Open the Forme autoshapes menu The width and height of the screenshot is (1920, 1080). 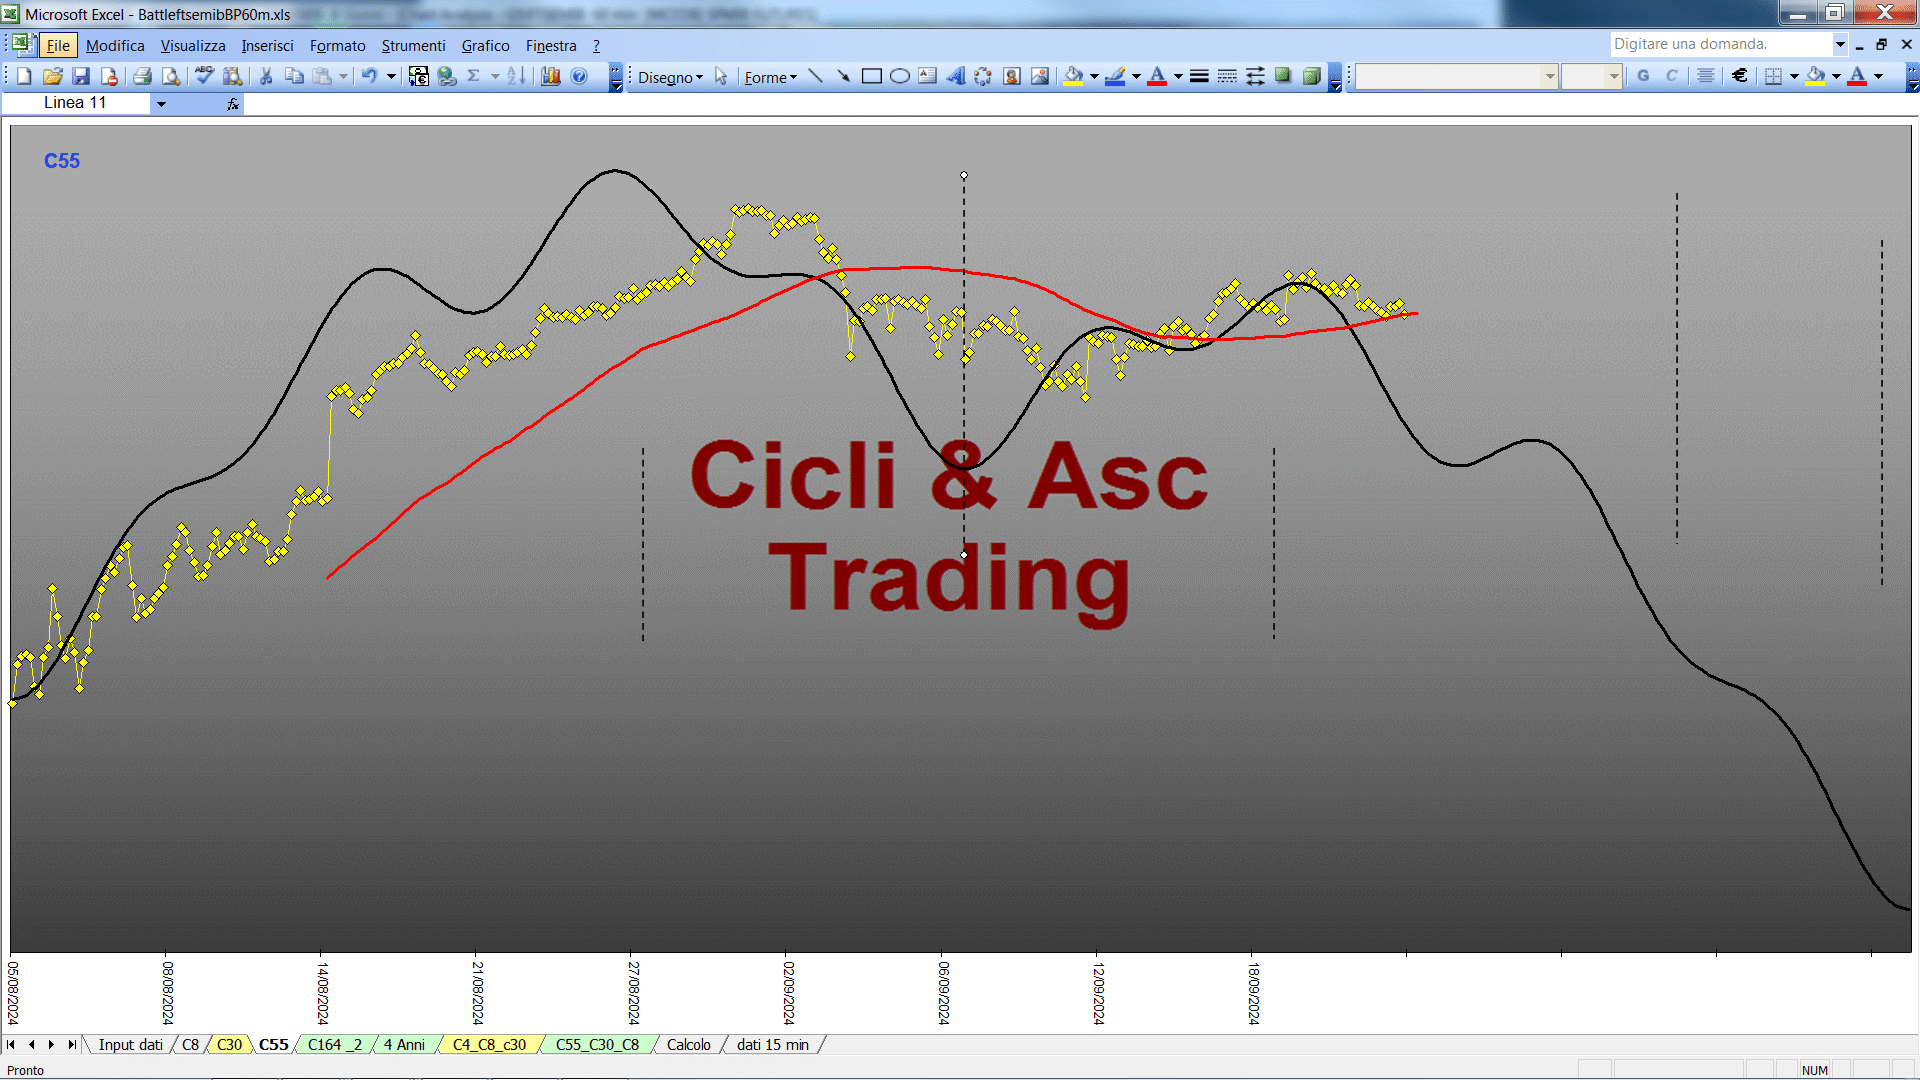(770, 77)
